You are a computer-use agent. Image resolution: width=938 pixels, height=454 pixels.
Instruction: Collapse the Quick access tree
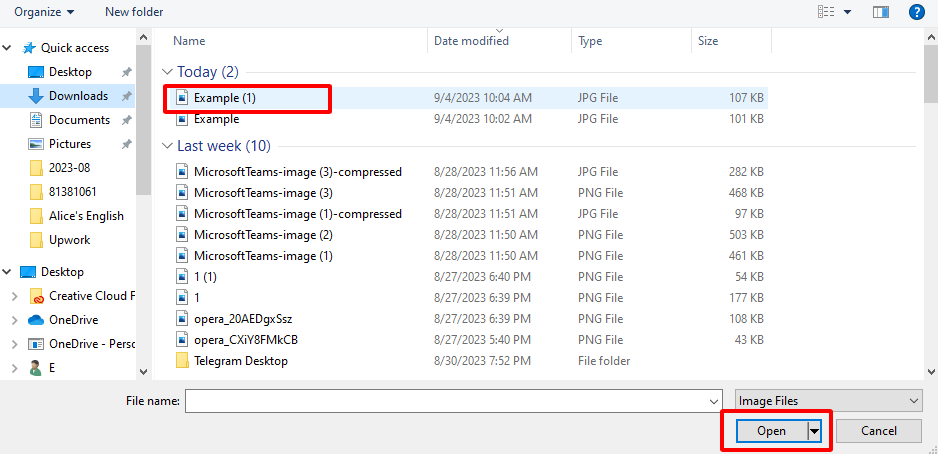pyautogui.click(x=9, y=48)
